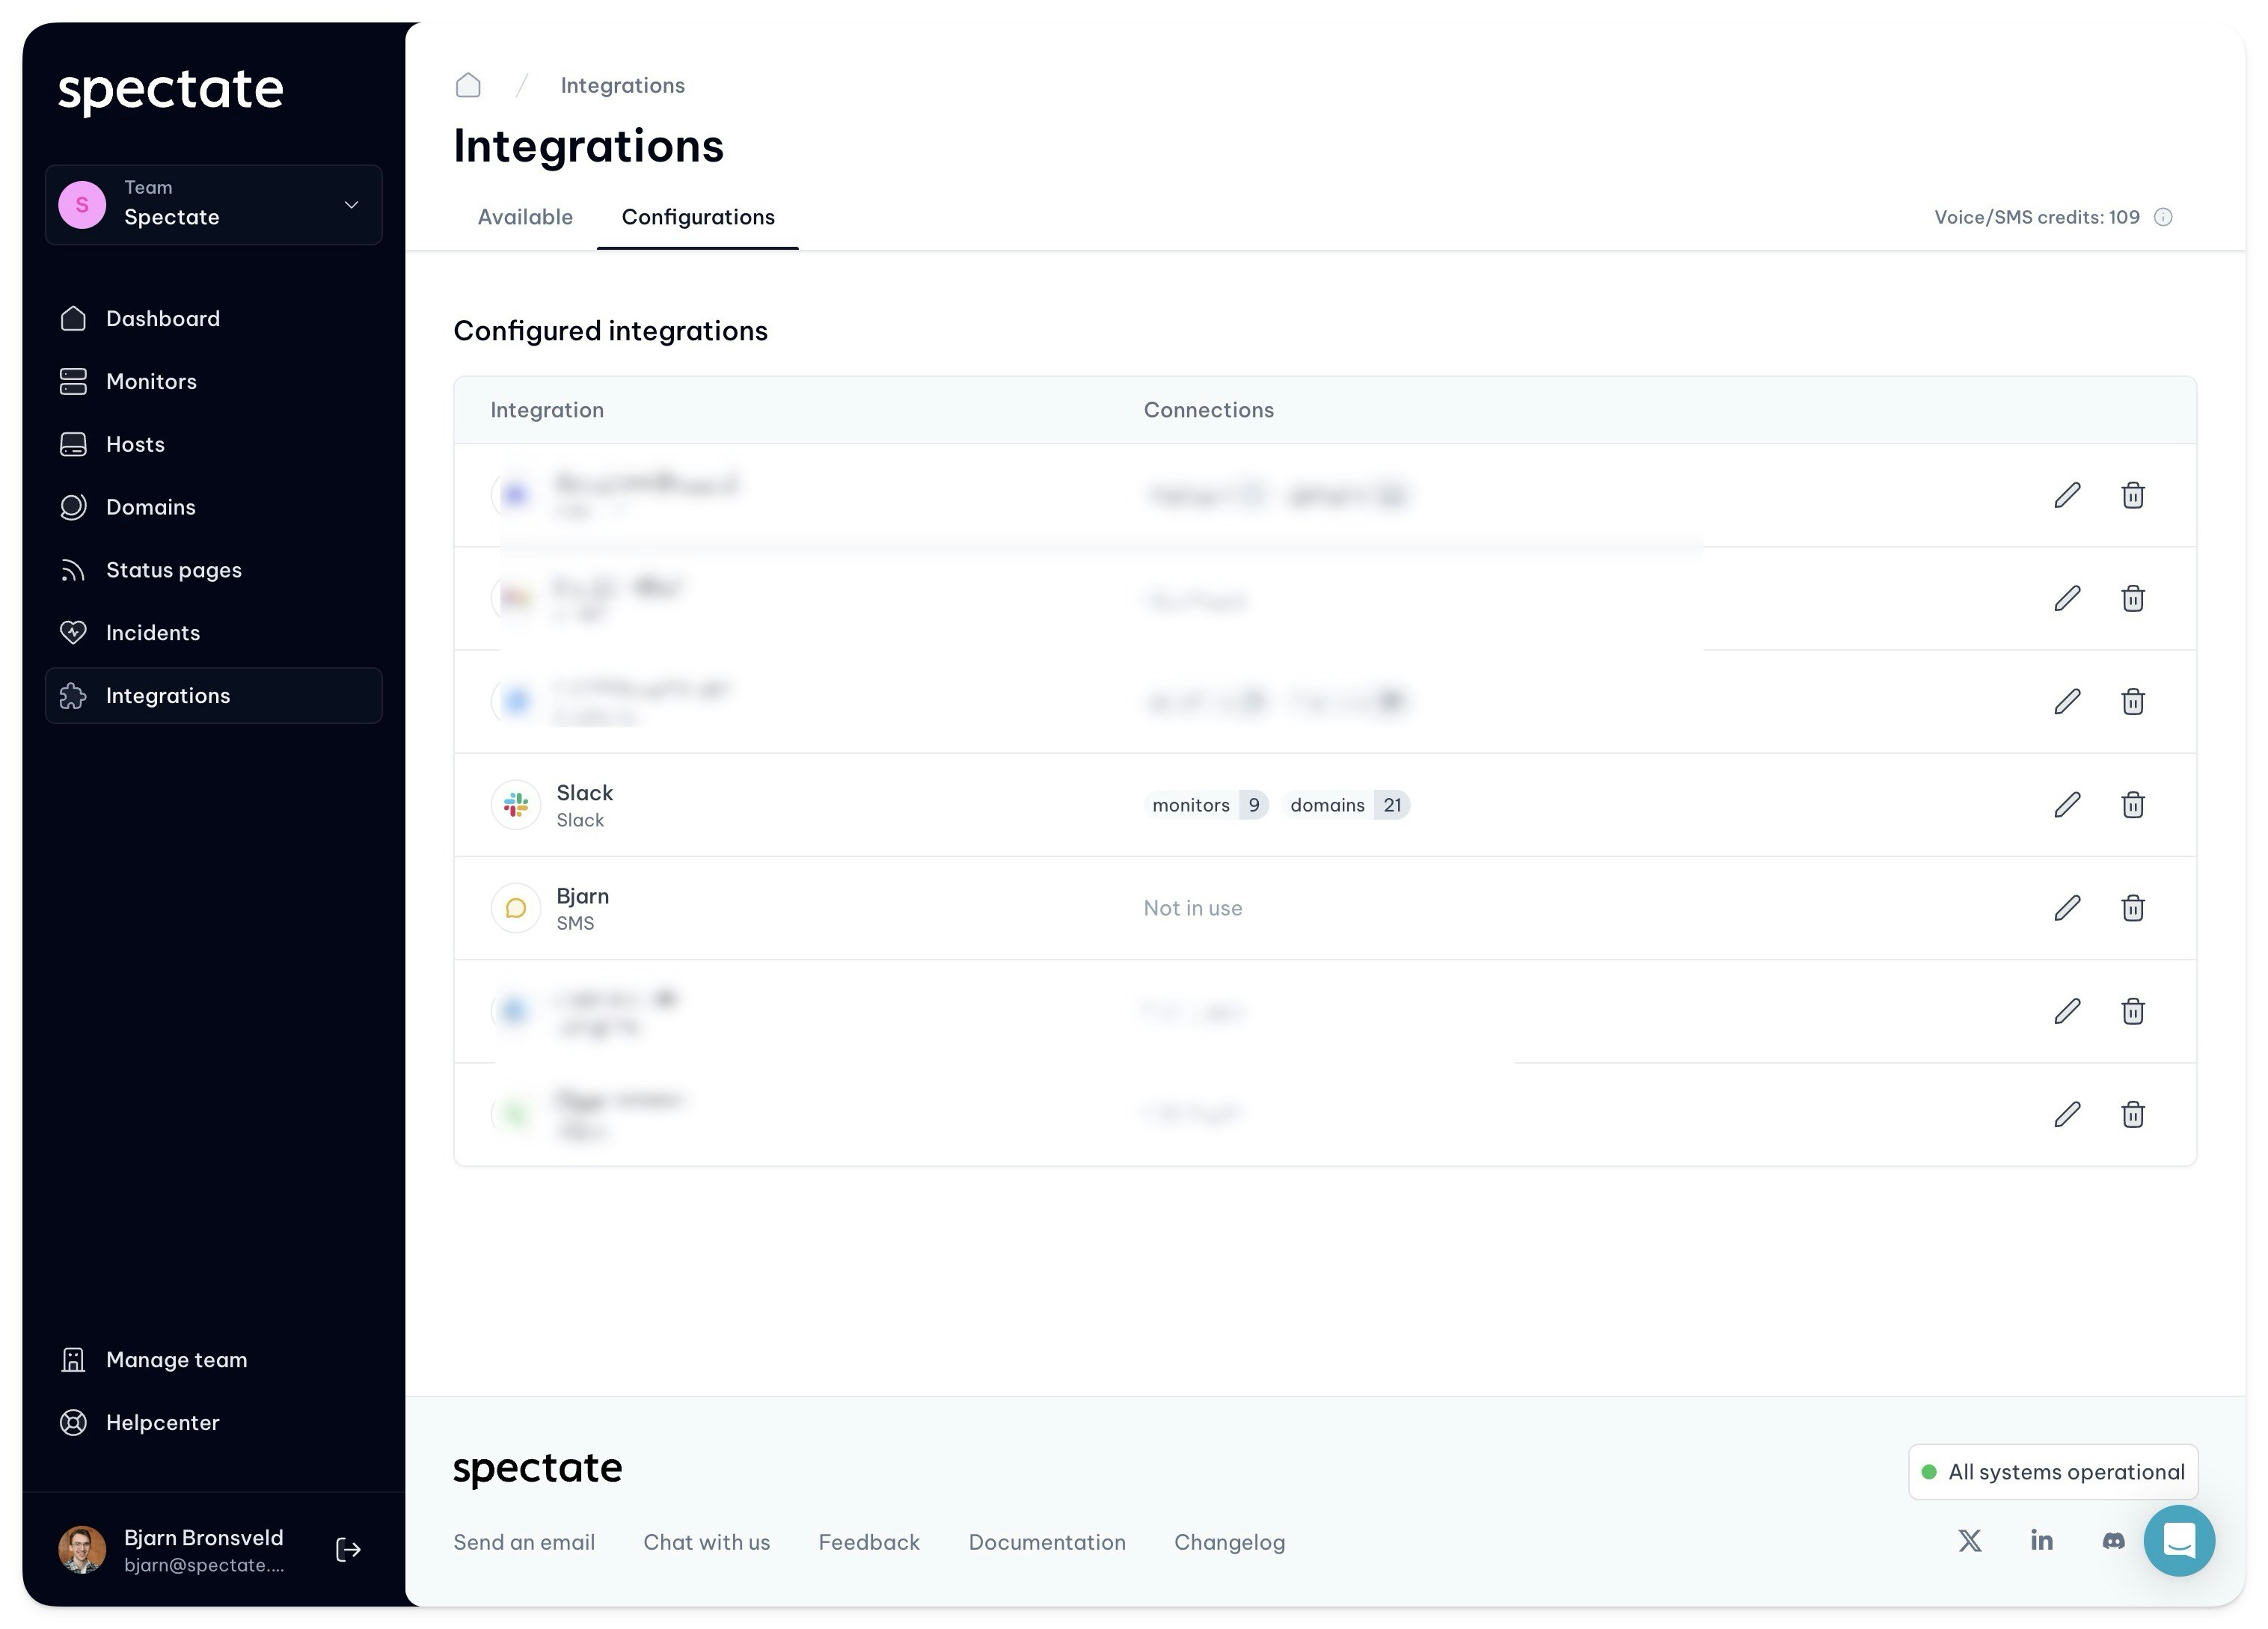
Task: Open the Discord icon in the footer
Action: [x=2113, y=1541]
